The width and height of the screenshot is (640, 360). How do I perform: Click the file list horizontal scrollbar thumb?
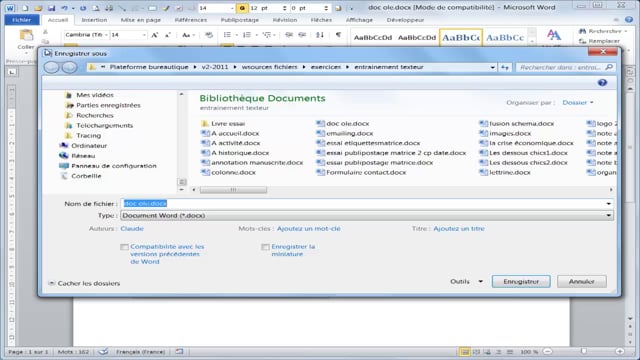point(233,190)
